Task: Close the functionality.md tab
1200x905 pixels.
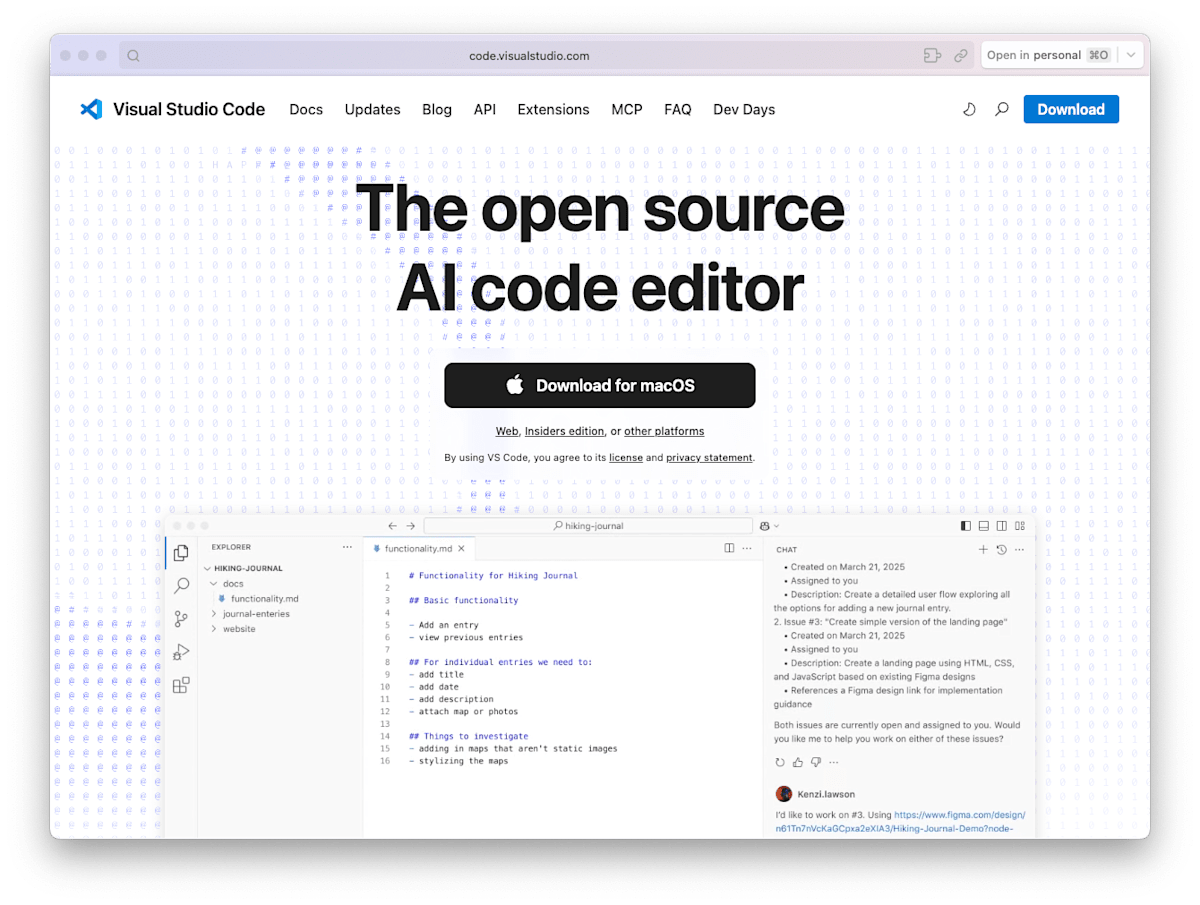Action: click(462, 549)
